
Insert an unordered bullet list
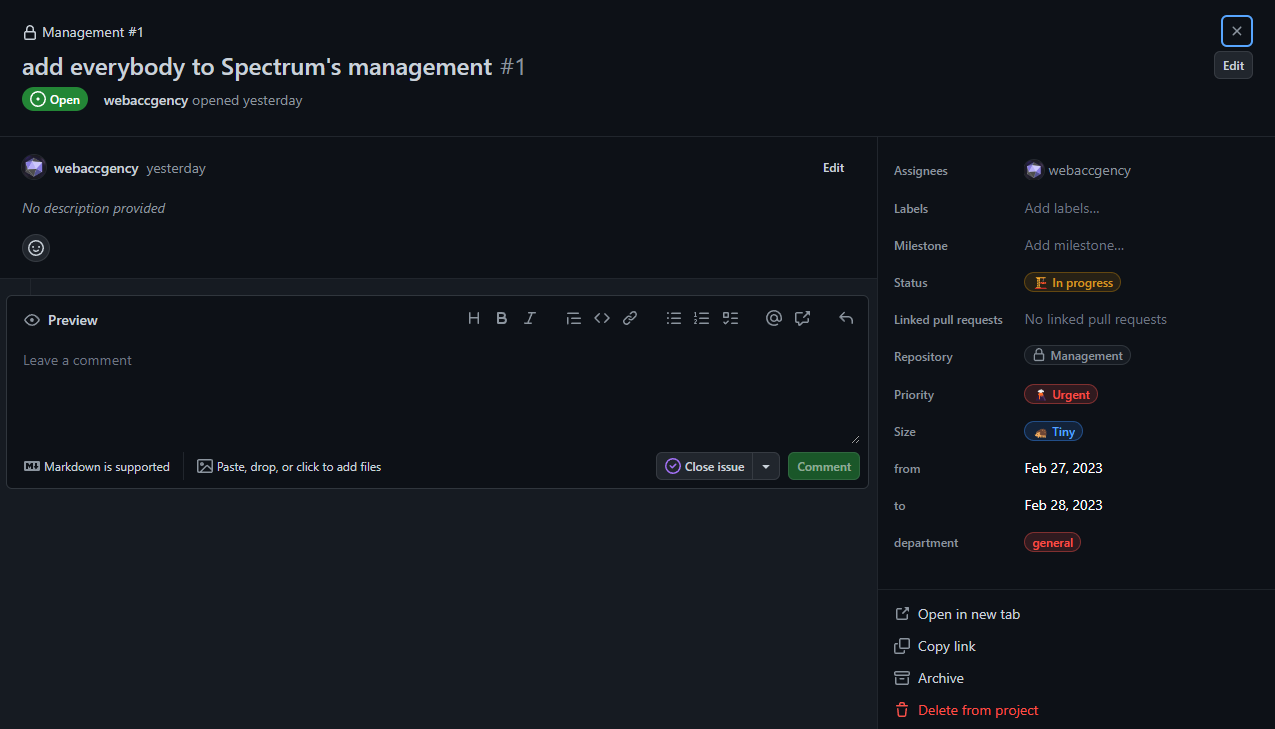674,319
